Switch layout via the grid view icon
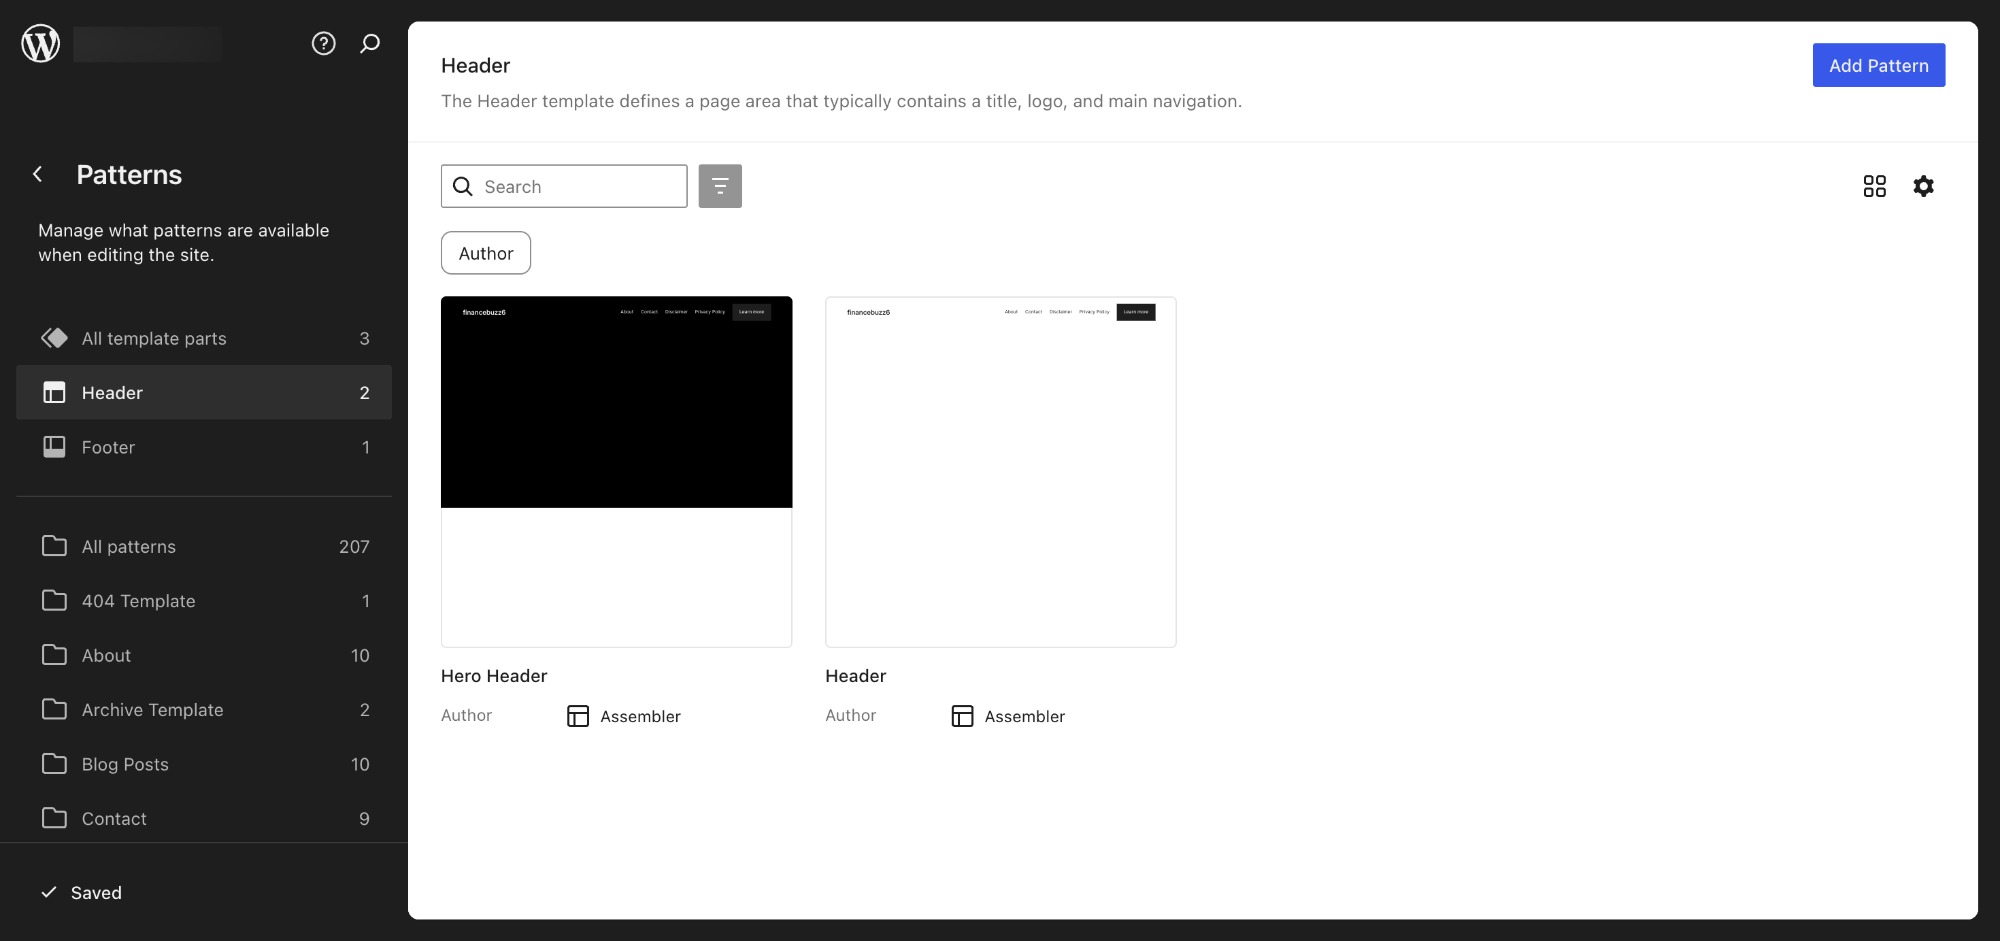 coord(1875,186)
